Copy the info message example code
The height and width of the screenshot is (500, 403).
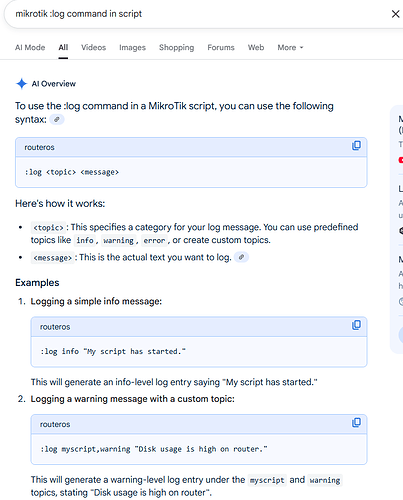(356, 325)
